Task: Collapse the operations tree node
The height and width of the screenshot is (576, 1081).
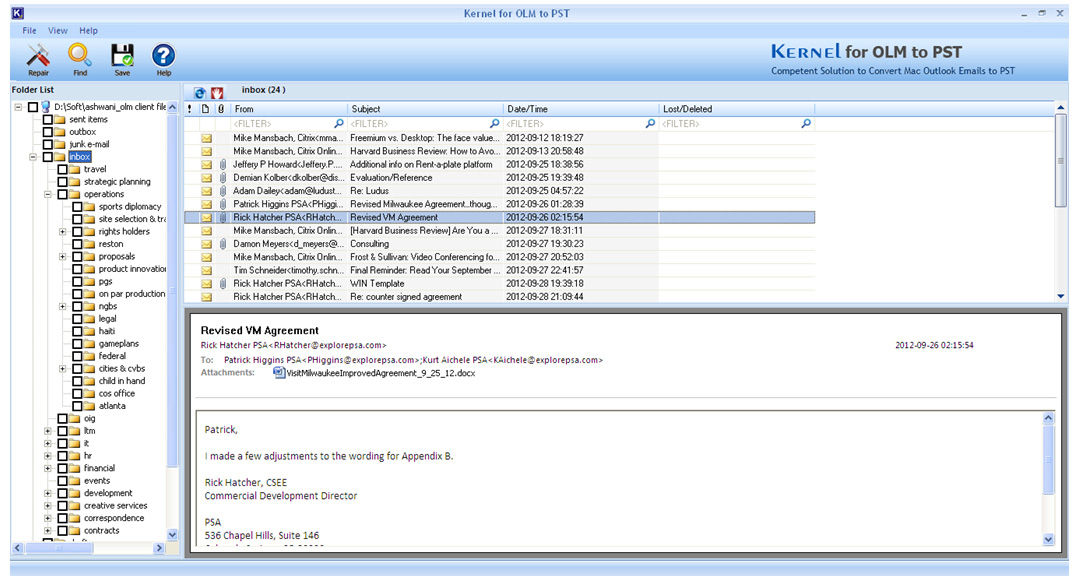Action: pyautogui.click(x=48, y=194)
